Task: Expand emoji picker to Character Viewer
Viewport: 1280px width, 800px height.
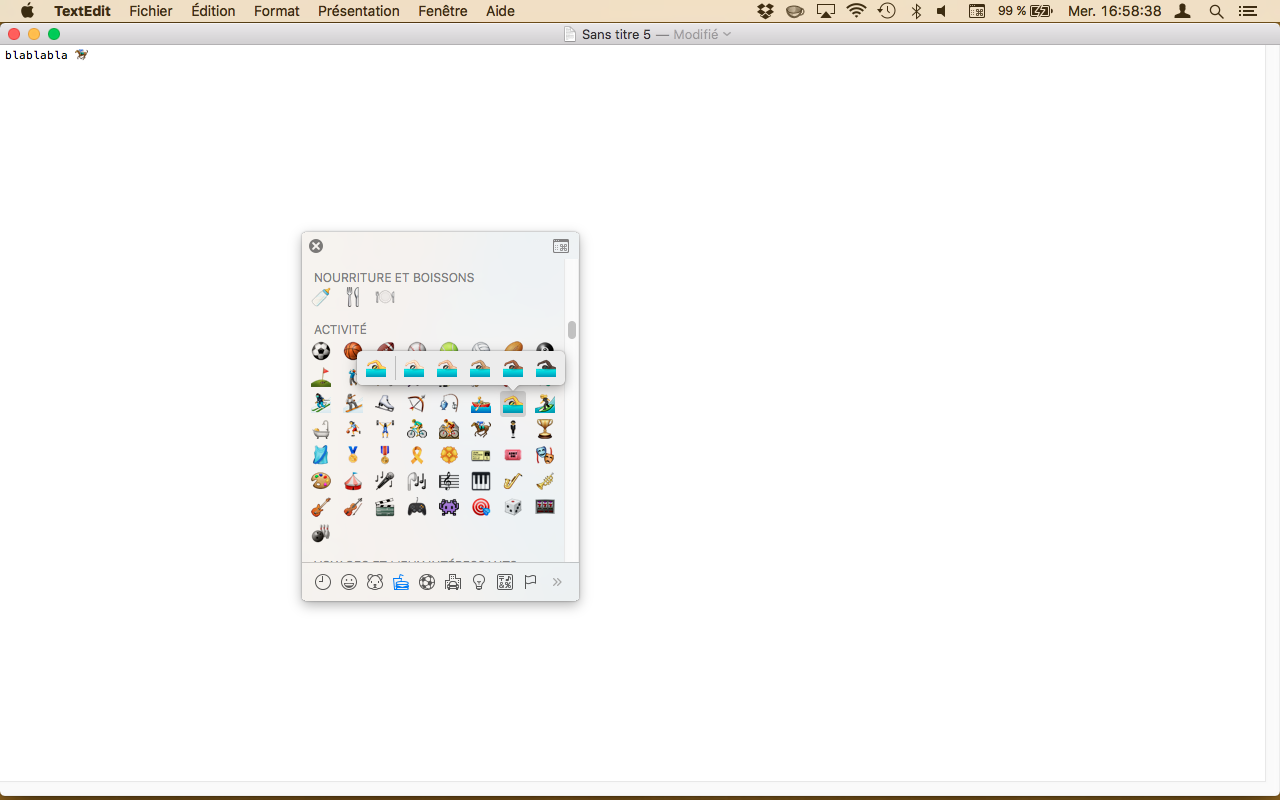Action: [x=561, y=246]
